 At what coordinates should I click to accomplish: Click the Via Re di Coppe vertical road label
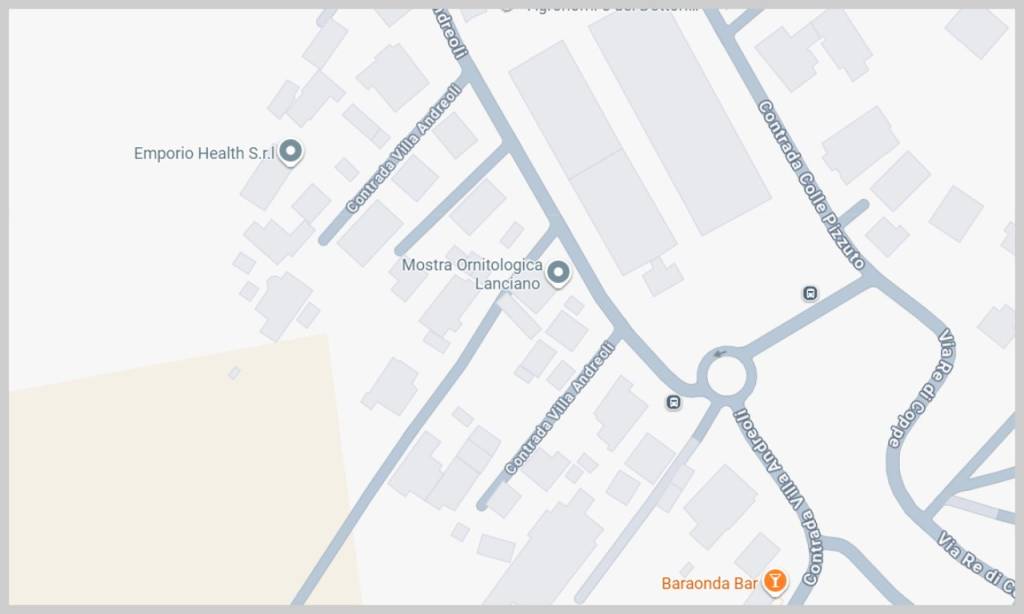[x=922, y=389]
